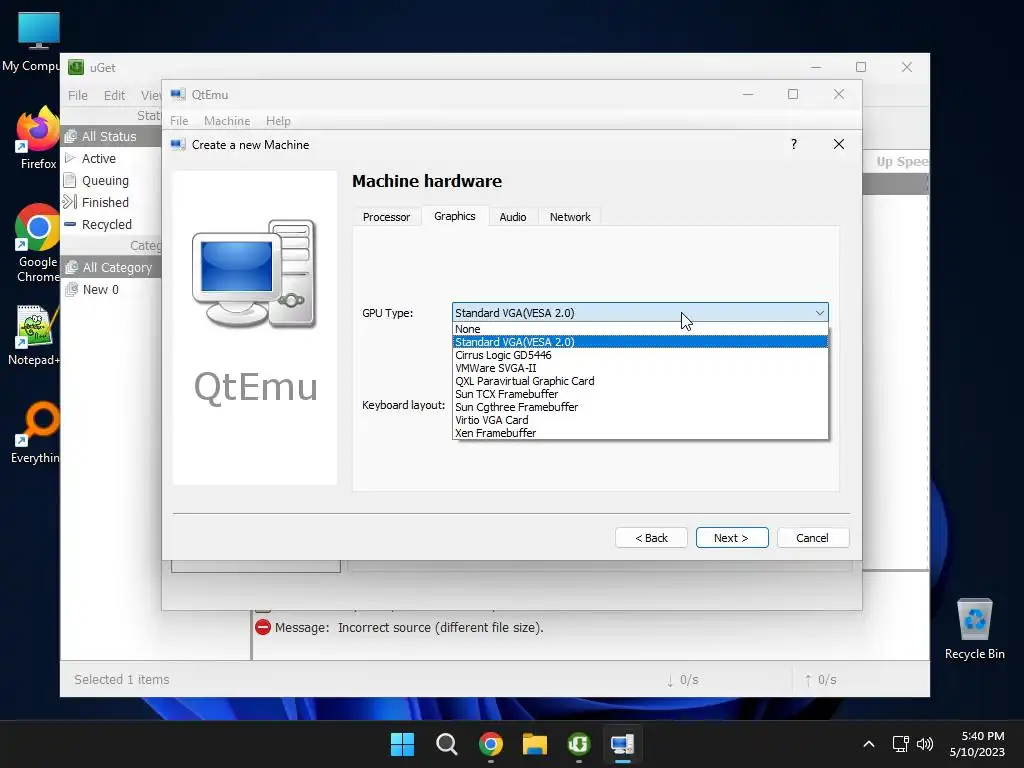
Task: Click the Back button
Action: [x=651, y=537]
